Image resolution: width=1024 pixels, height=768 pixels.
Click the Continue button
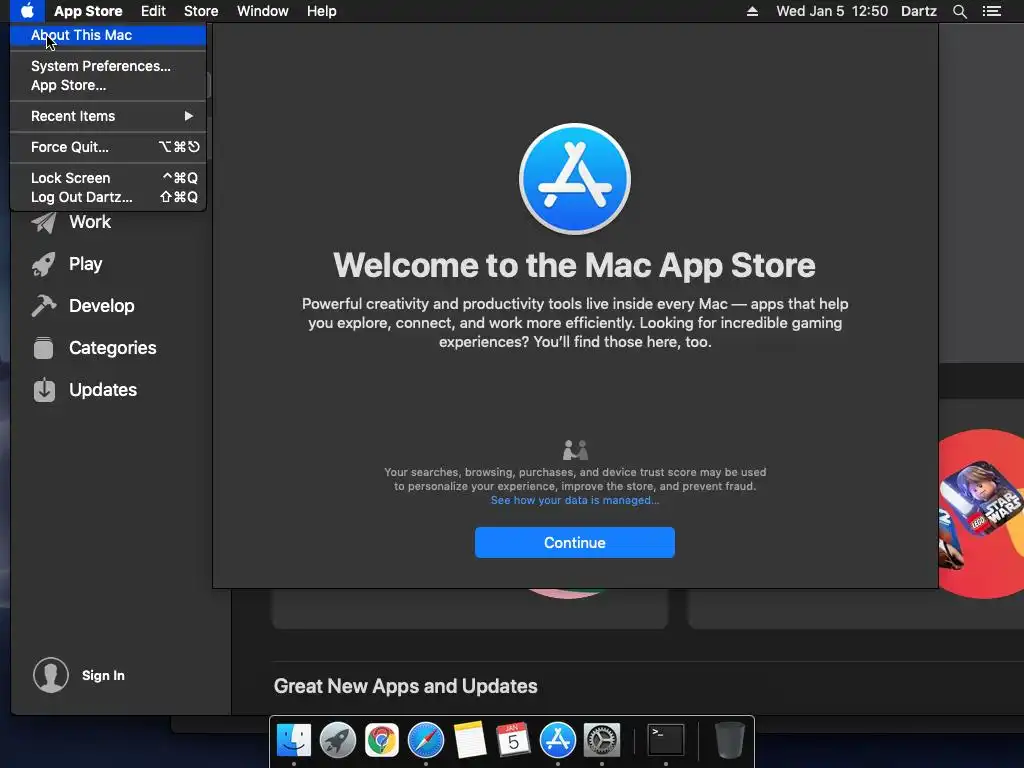pos(575,542)
